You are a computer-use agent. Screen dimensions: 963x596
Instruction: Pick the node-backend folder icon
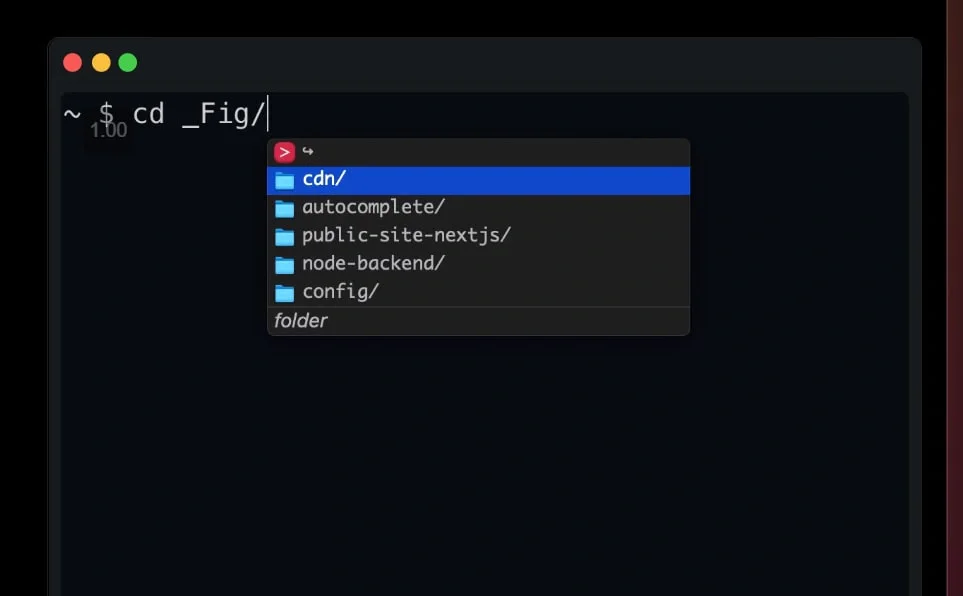[285, 264]
